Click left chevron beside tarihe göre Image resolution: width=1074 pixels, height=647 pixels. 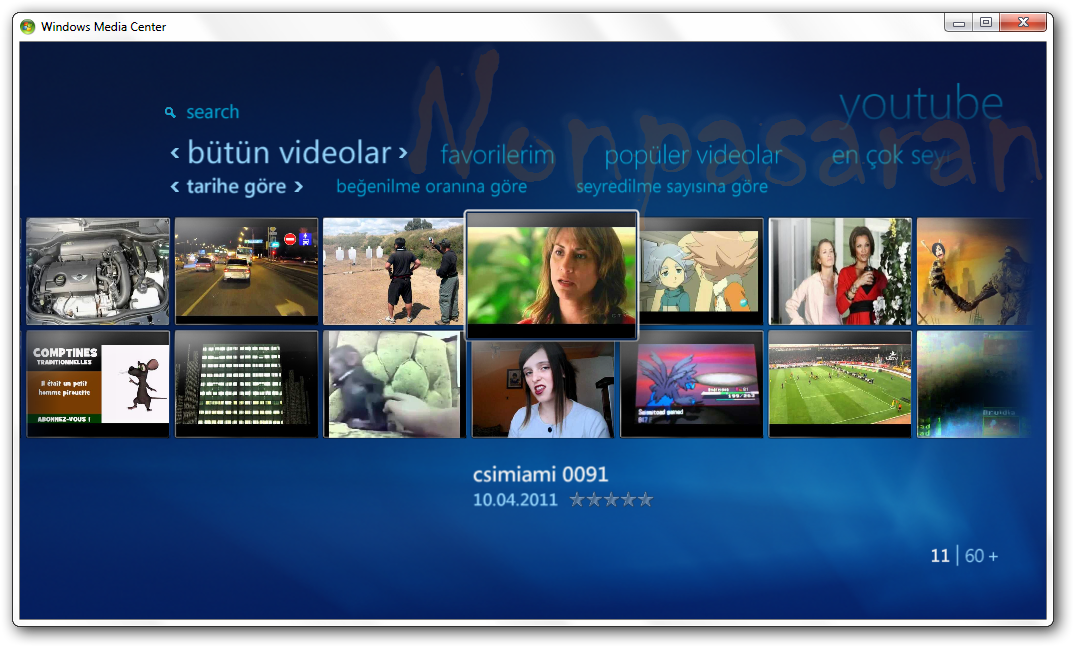pyautogui.click(x=175, y=186)
